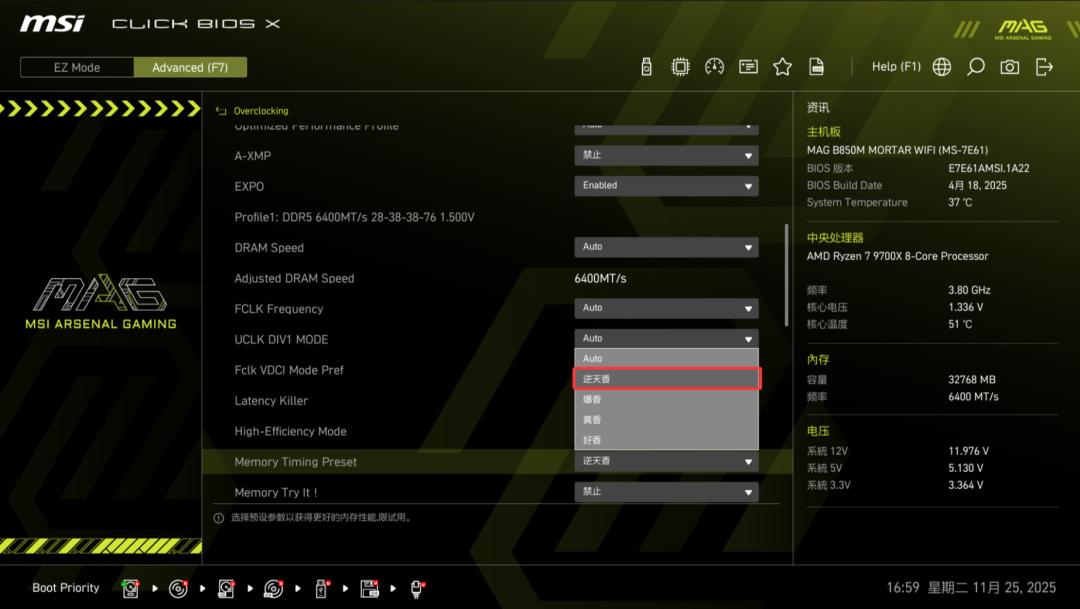Click the 32768 MB memory capacity value

pos(971,380)
